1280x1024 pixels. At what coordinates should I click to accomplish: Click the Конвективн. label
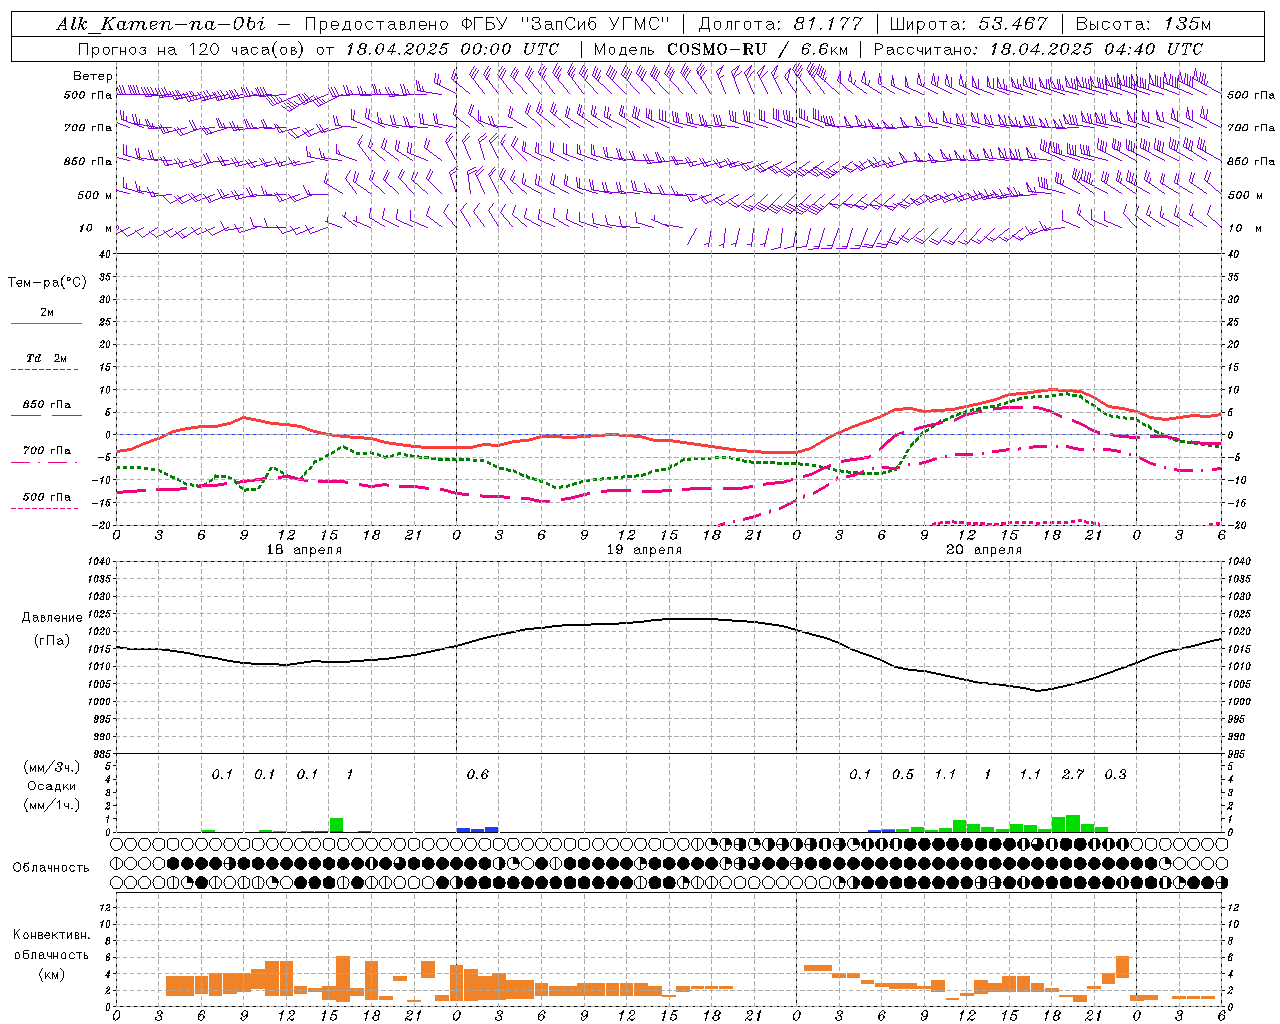(52, 935)
